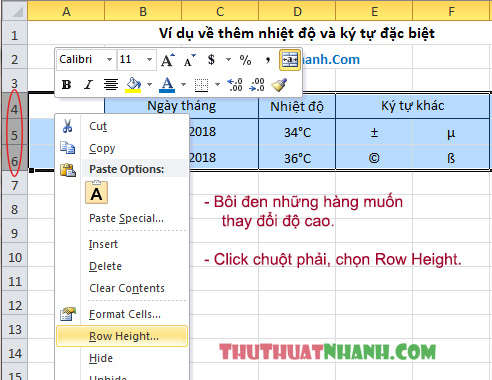The height and width of the screenshot is (380, 492).
Task: Apply Percent Style from mini toolbar
Action: tap(246, 60)
